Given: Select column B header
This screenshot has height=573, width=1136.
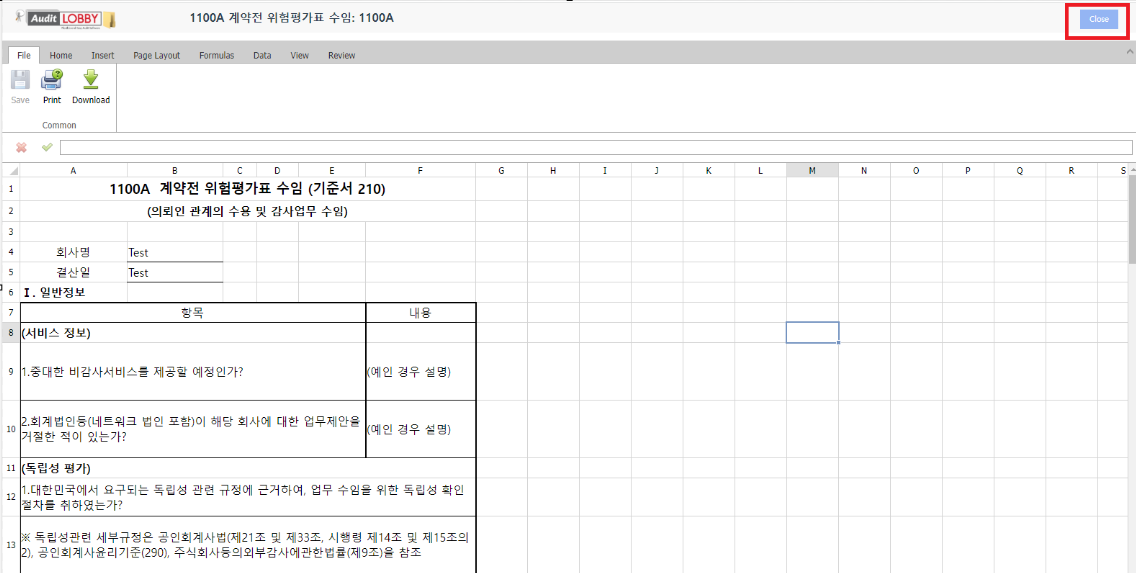Looking at the screenshot, I should pos(175,170).
